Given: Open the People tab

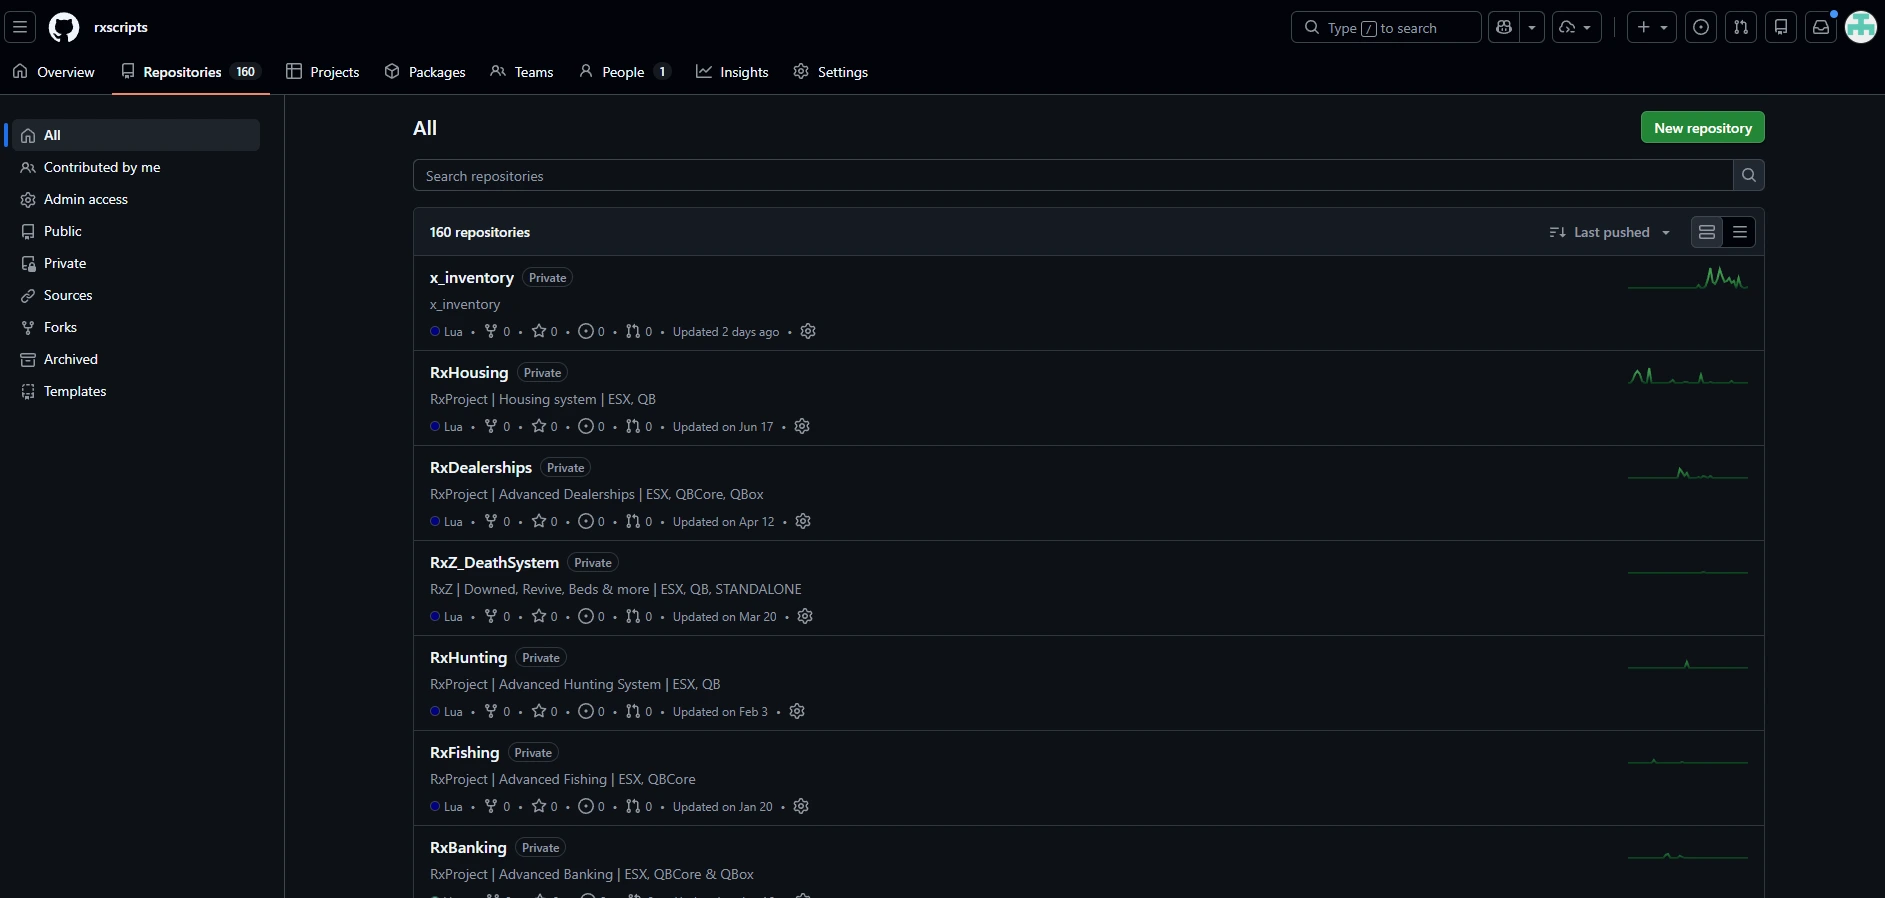Looking at the screenshot, I should tap(624, 72).
